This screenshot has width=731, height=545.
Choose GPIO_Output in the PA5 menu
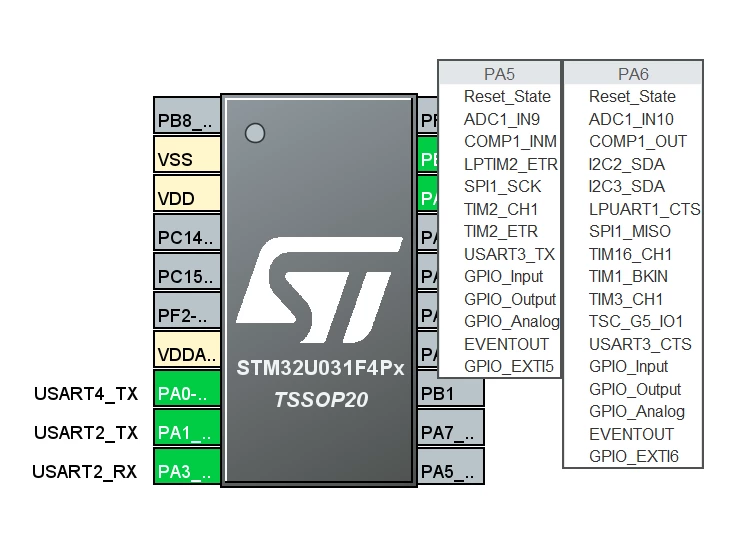(499, 299)
